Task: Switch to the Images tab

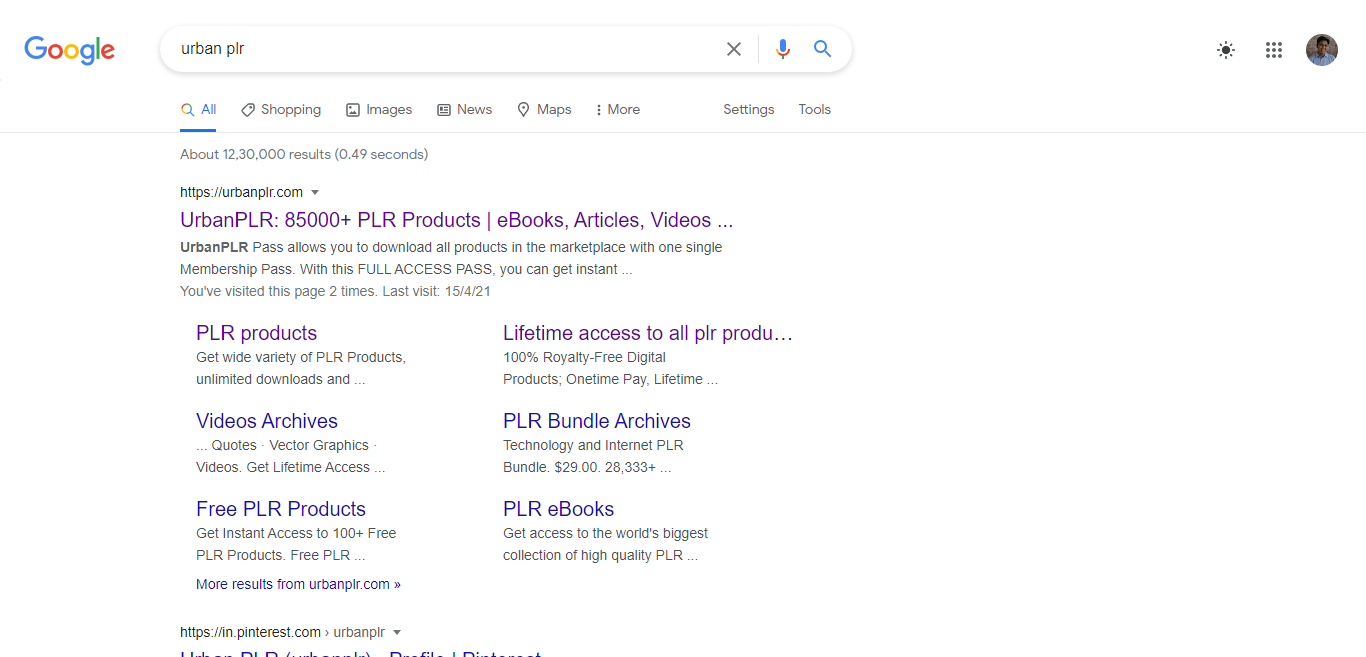Action: point(379,110)
